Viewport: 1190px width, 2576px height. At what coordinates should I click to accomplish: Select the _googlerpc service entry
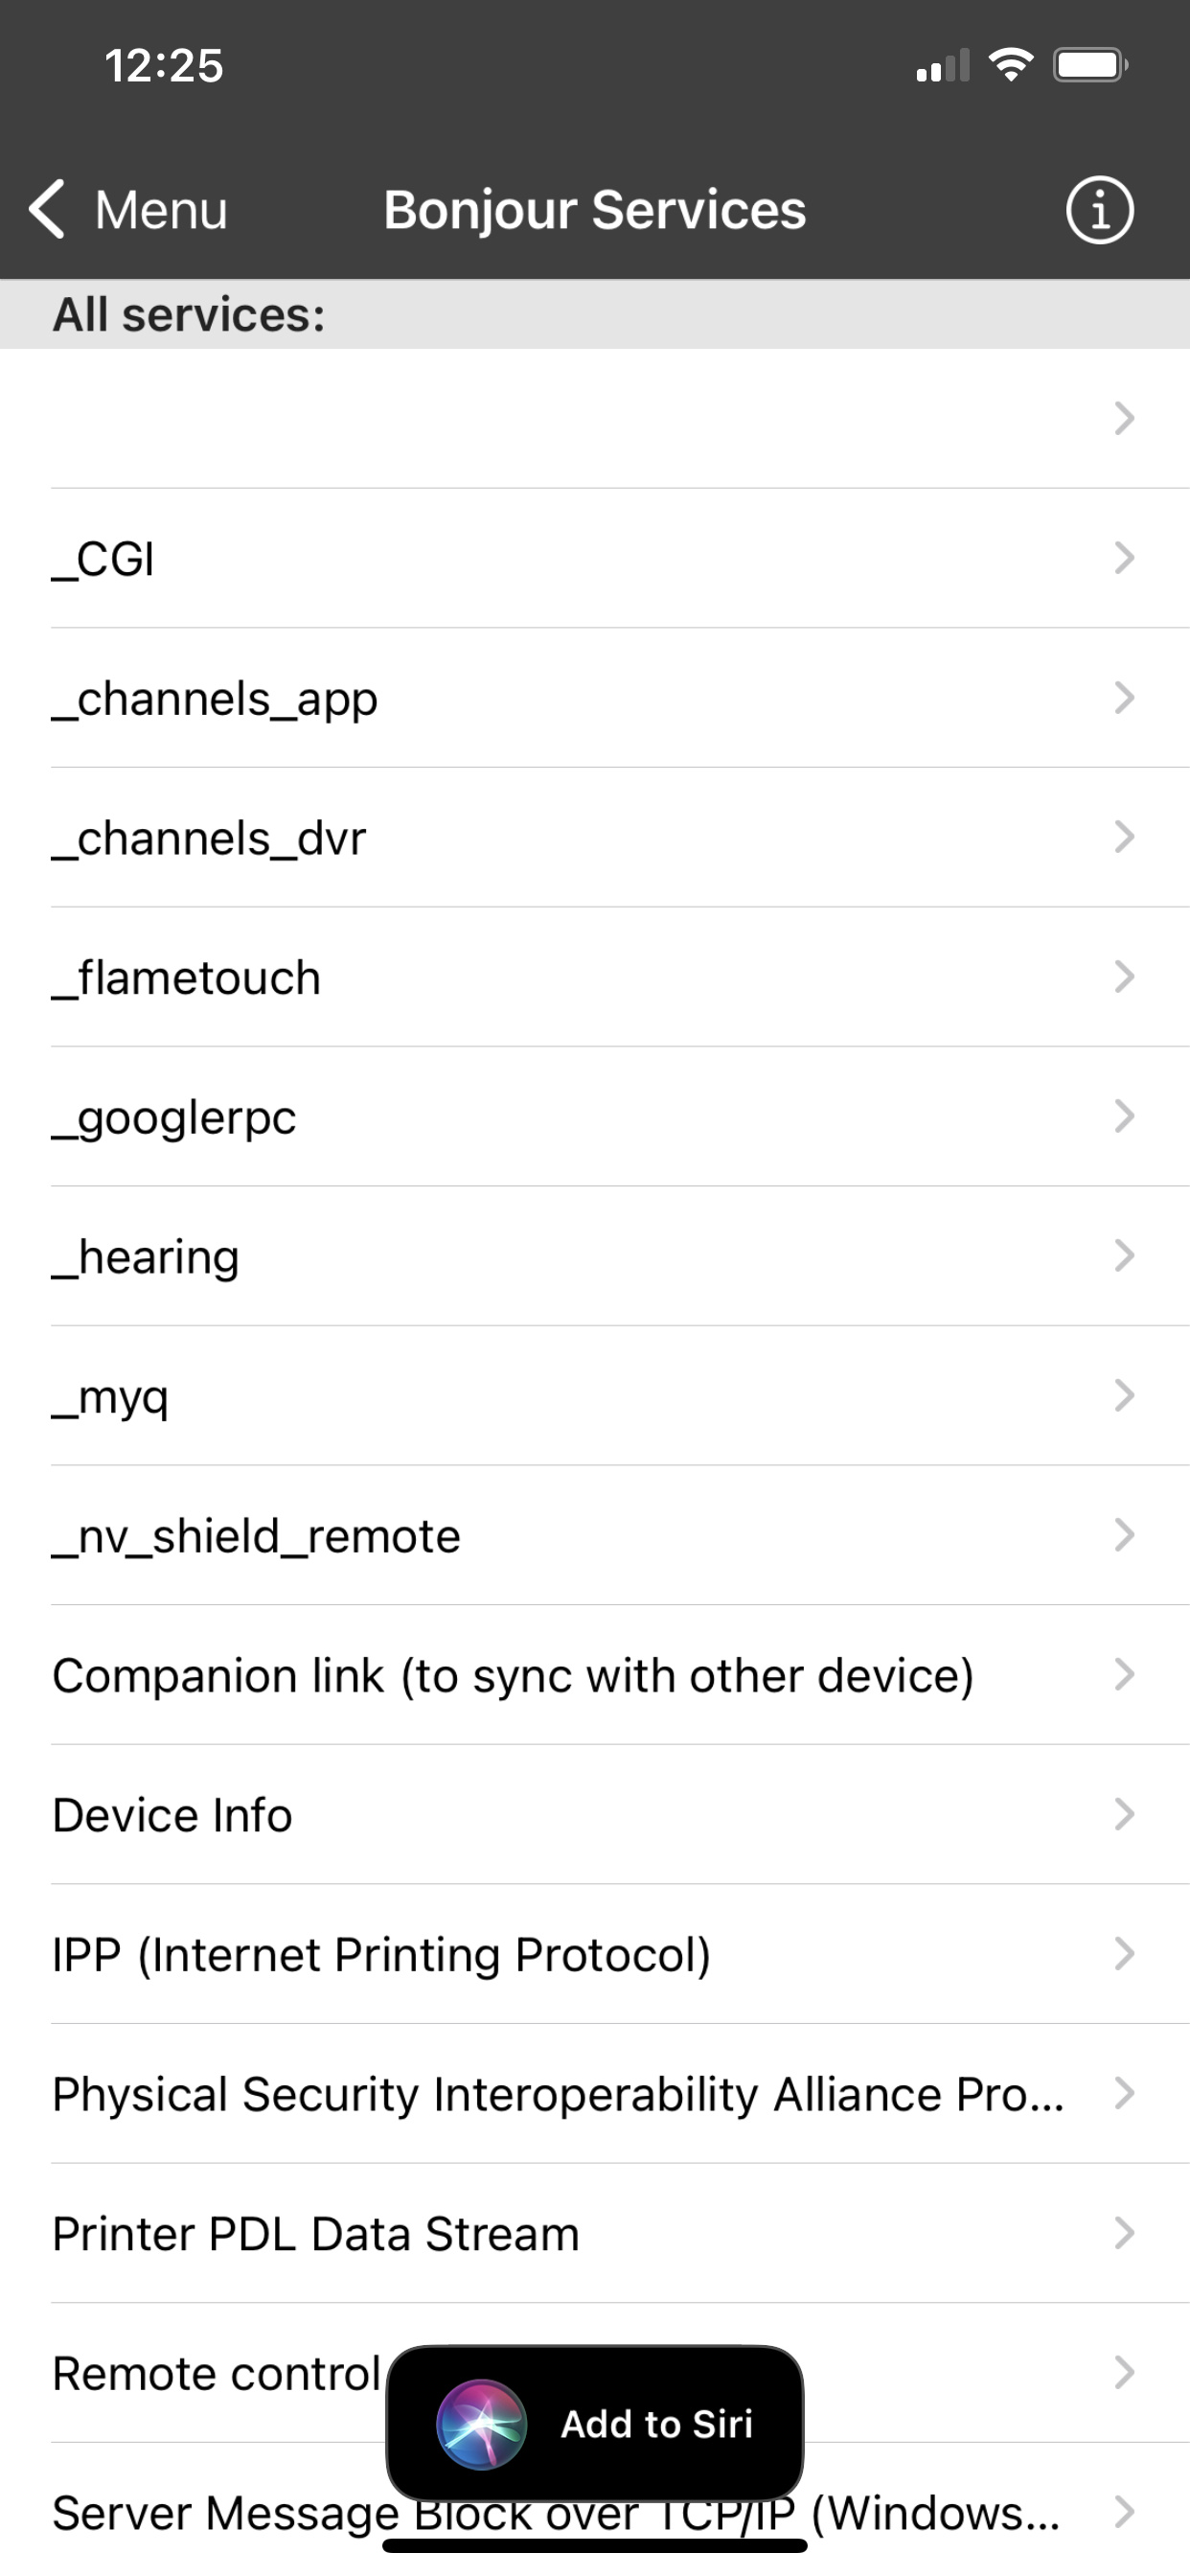coord(175,1117)
